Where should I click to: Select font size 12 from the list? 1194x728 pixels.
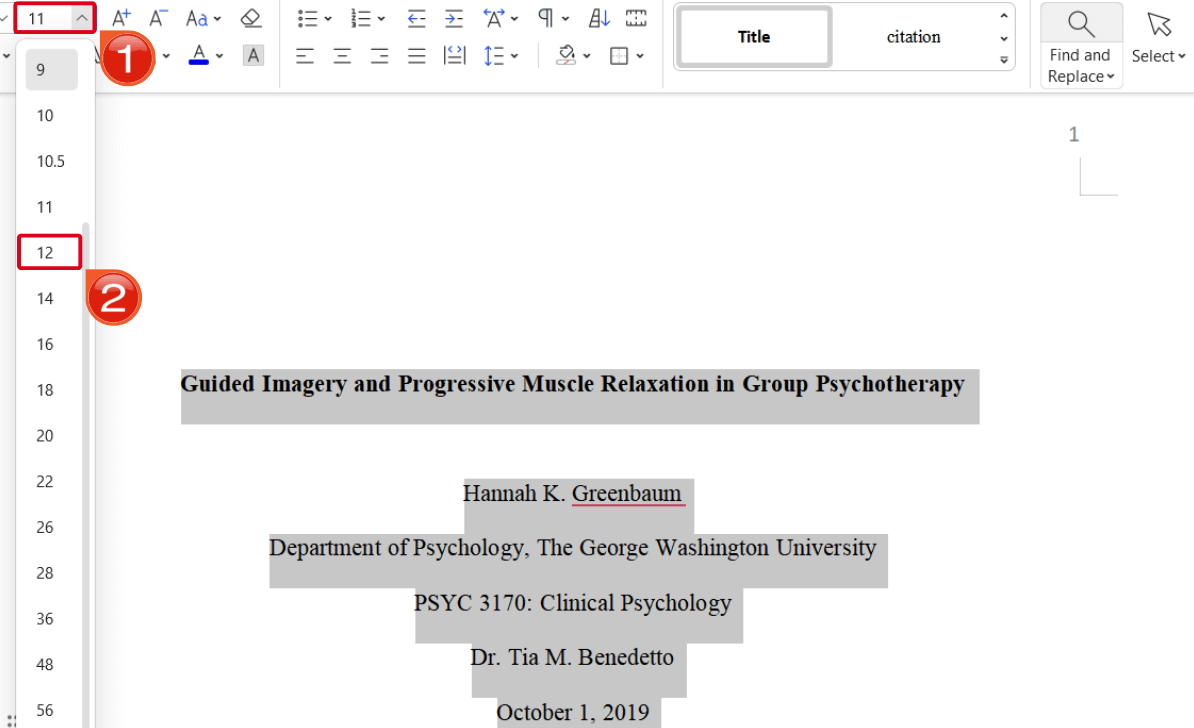click(x=49, y=252)
